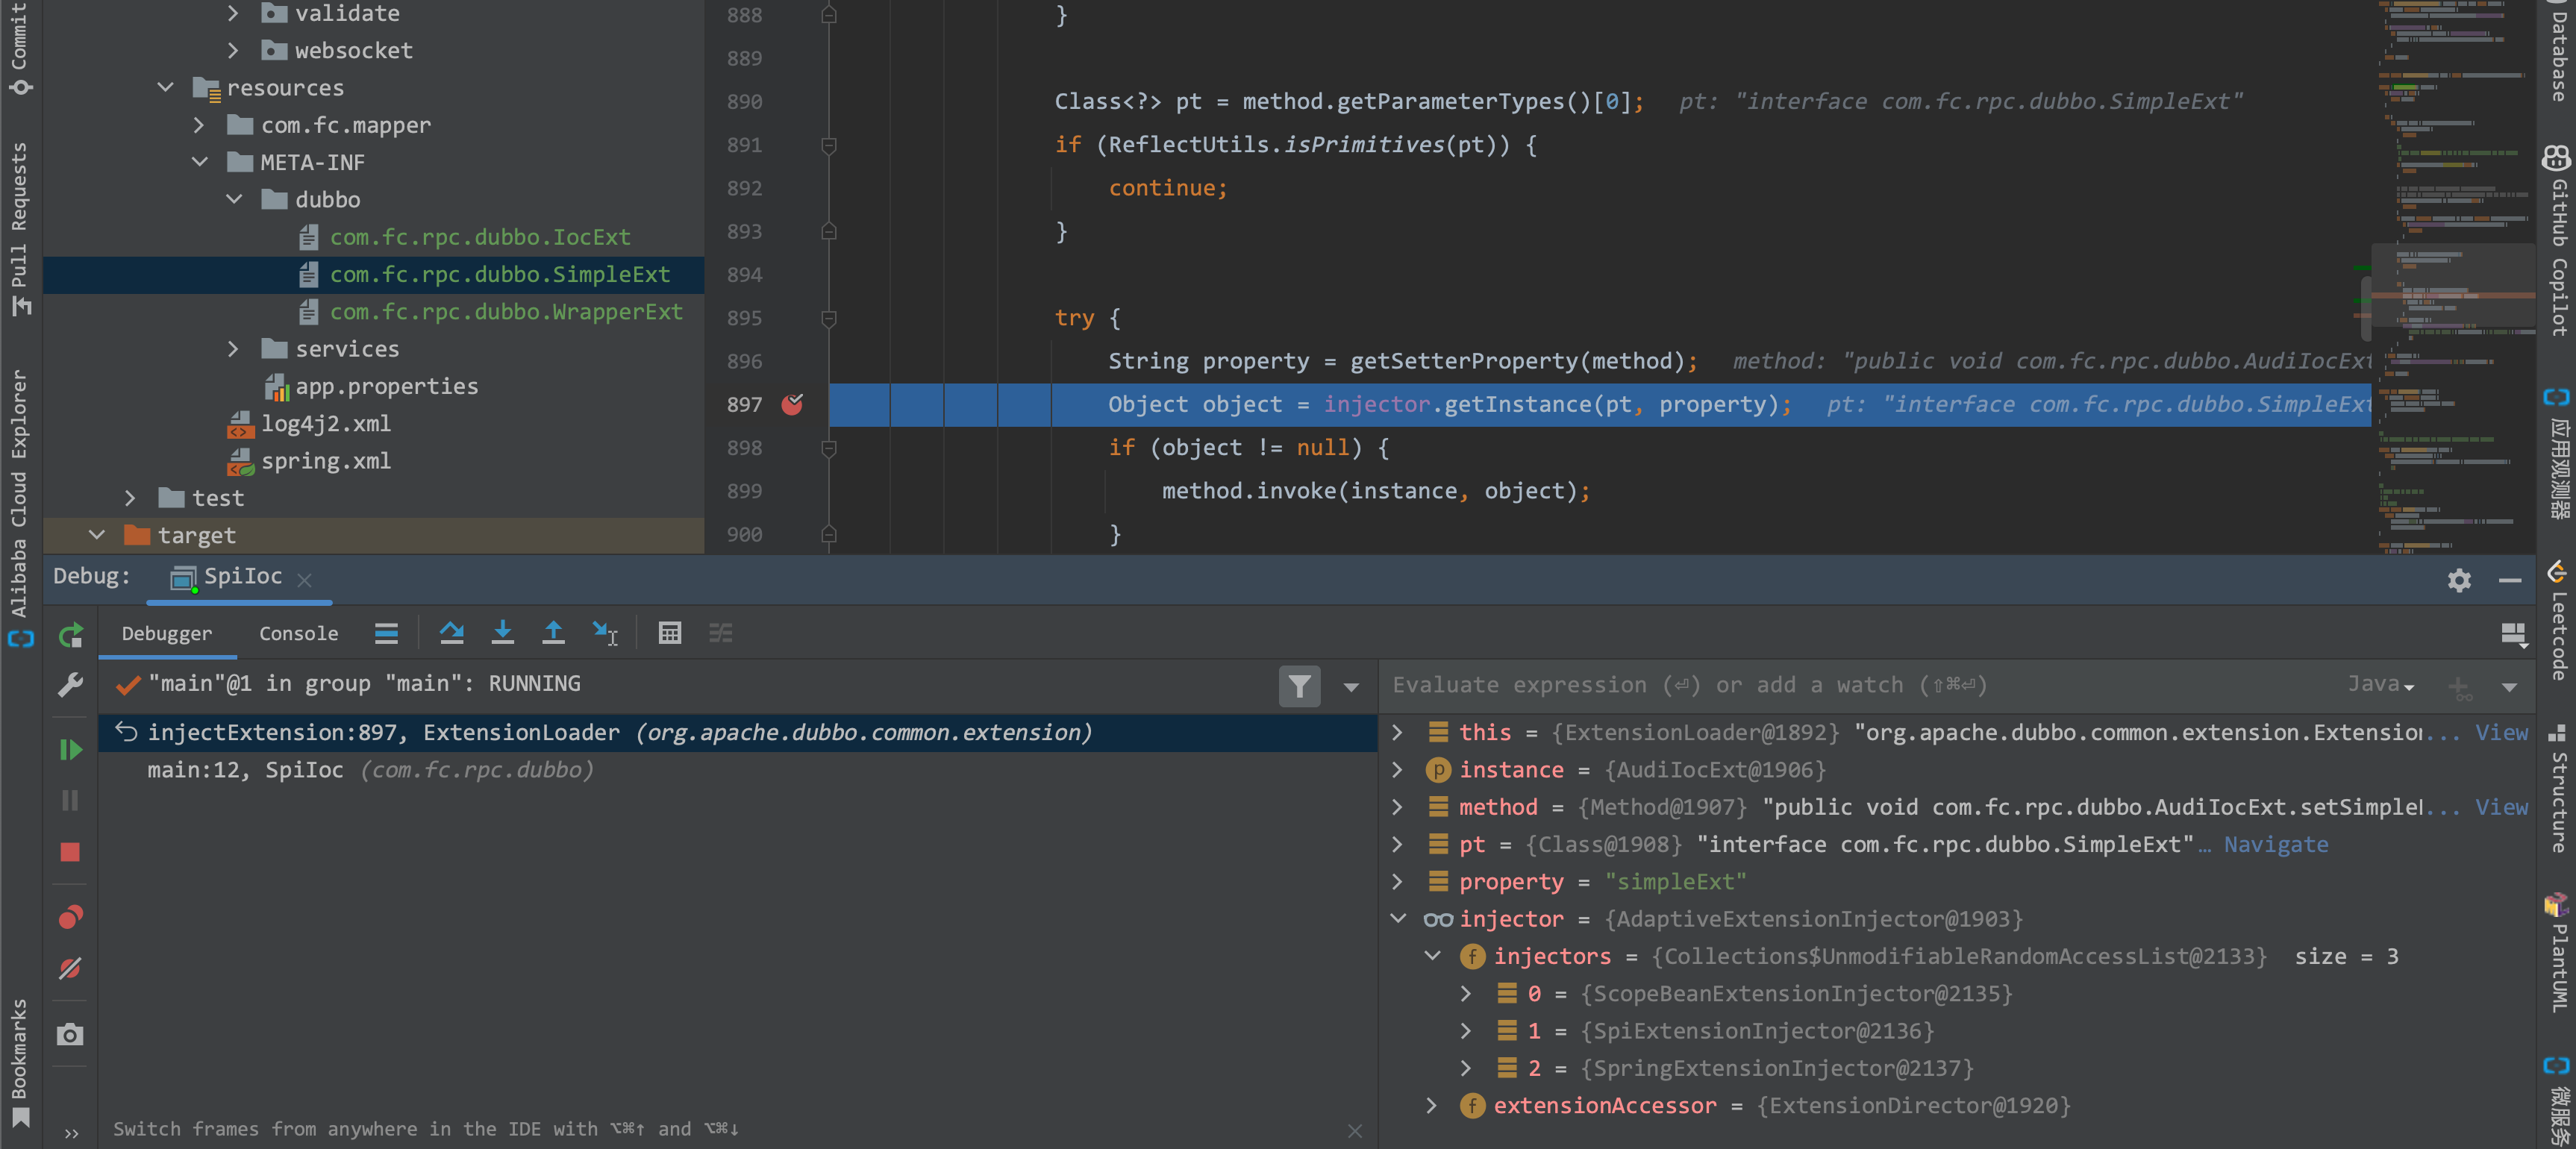Open the GitHub Copilot panel
The image size is (2576, 1149).
(2556, 241)
